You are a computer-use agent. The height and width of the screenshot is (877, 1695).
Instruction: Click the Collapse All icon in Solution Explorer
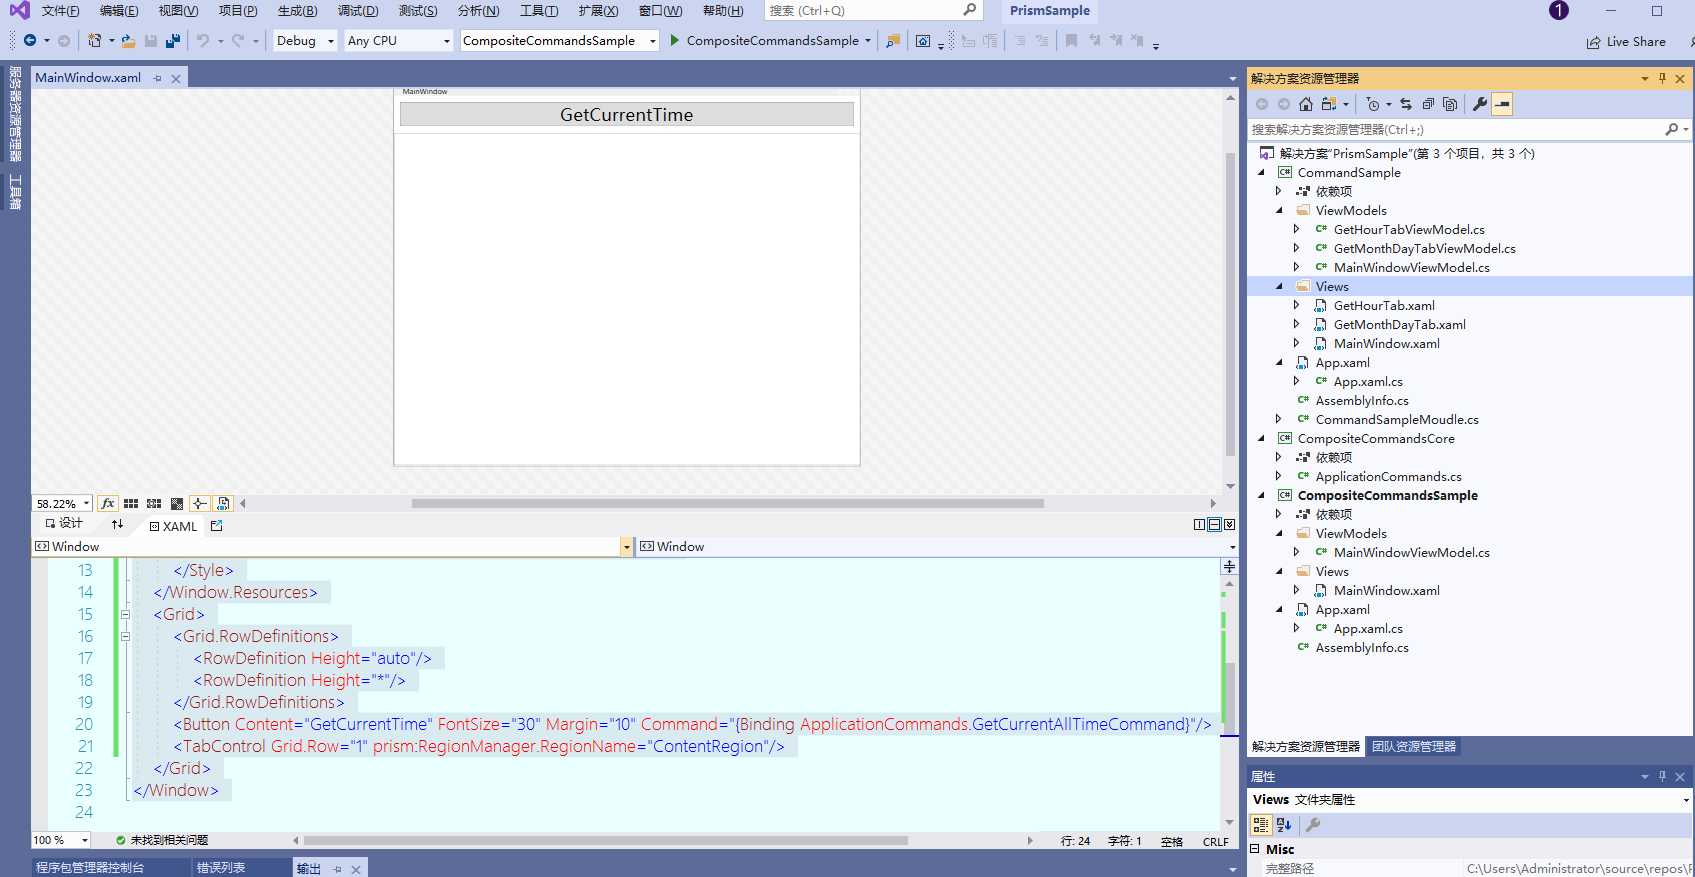[x=1428, y=104]
